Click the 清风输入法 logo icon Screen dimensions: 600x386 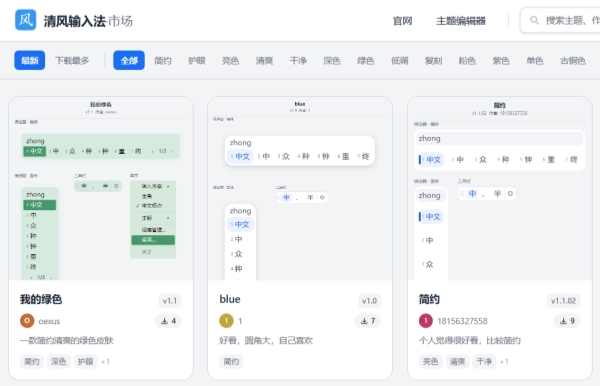pyautogui.click(x=25, y=20)
